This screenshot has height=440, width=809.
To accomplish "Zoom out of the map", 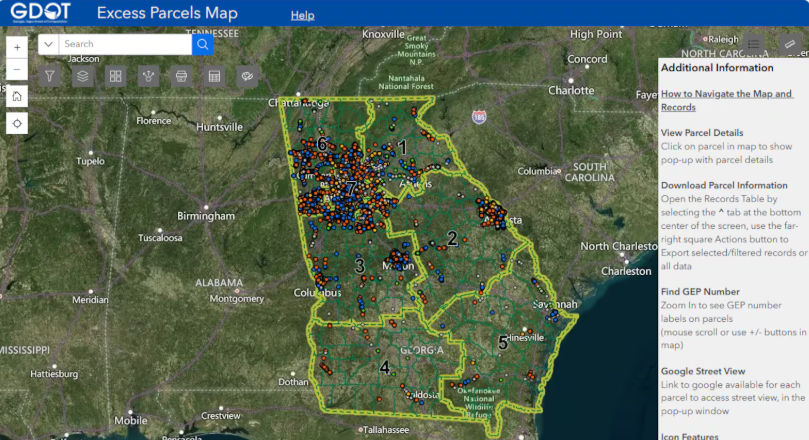I will coord(17,70).
